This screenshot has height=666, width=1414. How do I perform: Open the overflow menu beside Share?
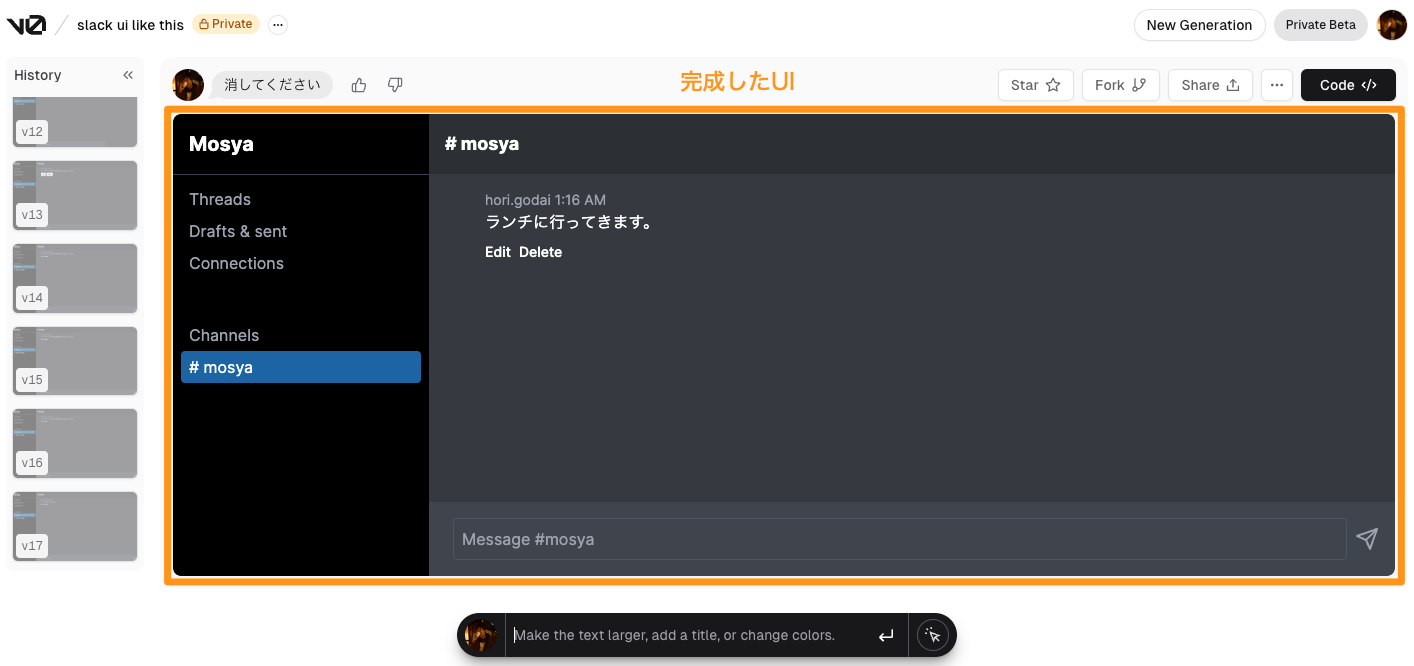[x=1276, y=85]
